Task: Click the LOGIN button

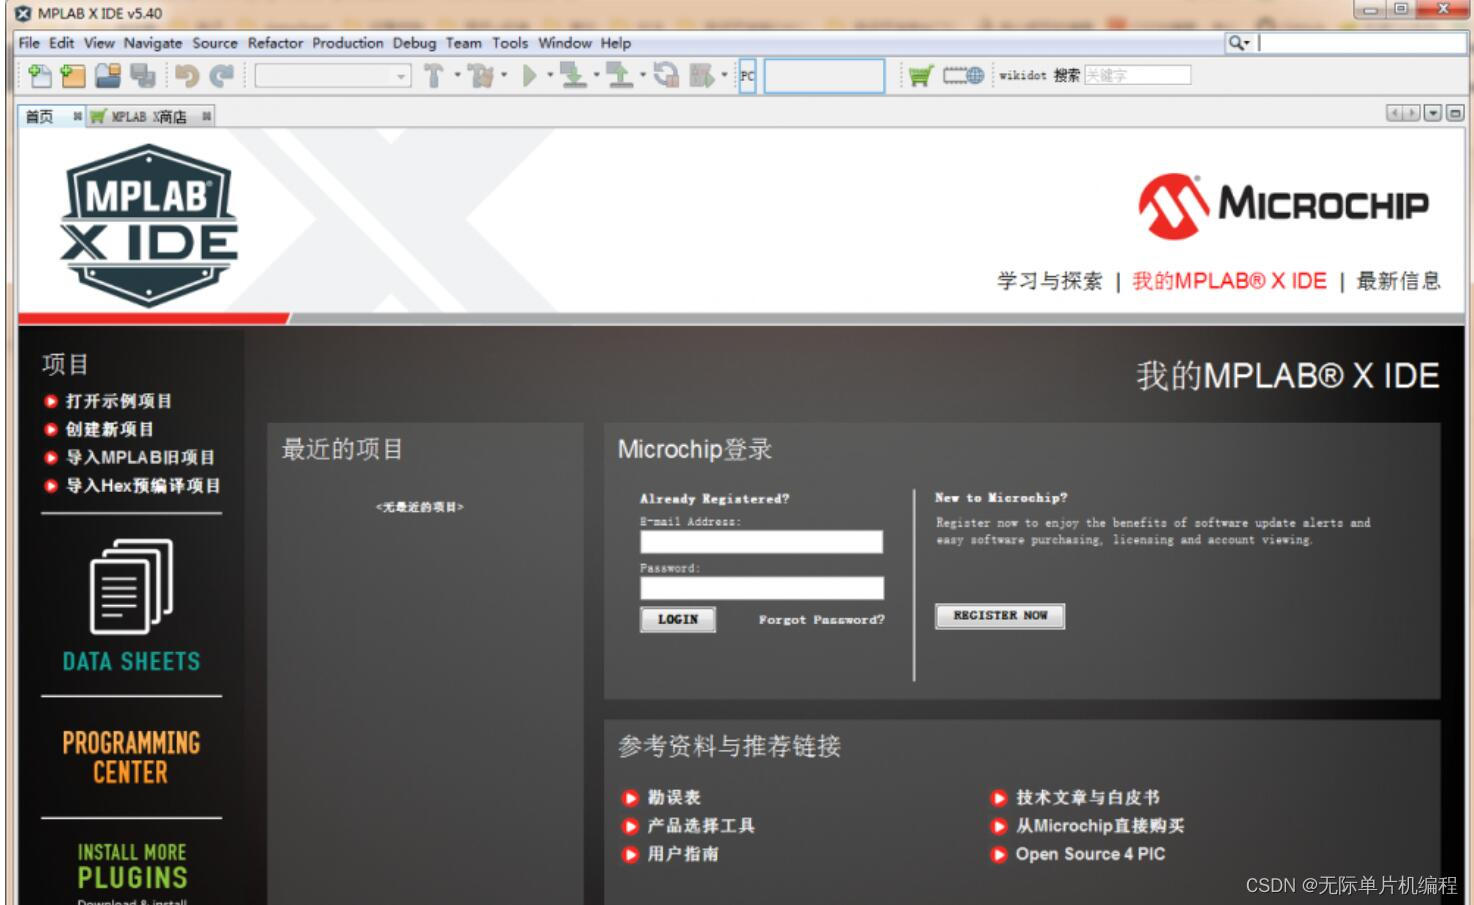Action: [x=678, y=619]
